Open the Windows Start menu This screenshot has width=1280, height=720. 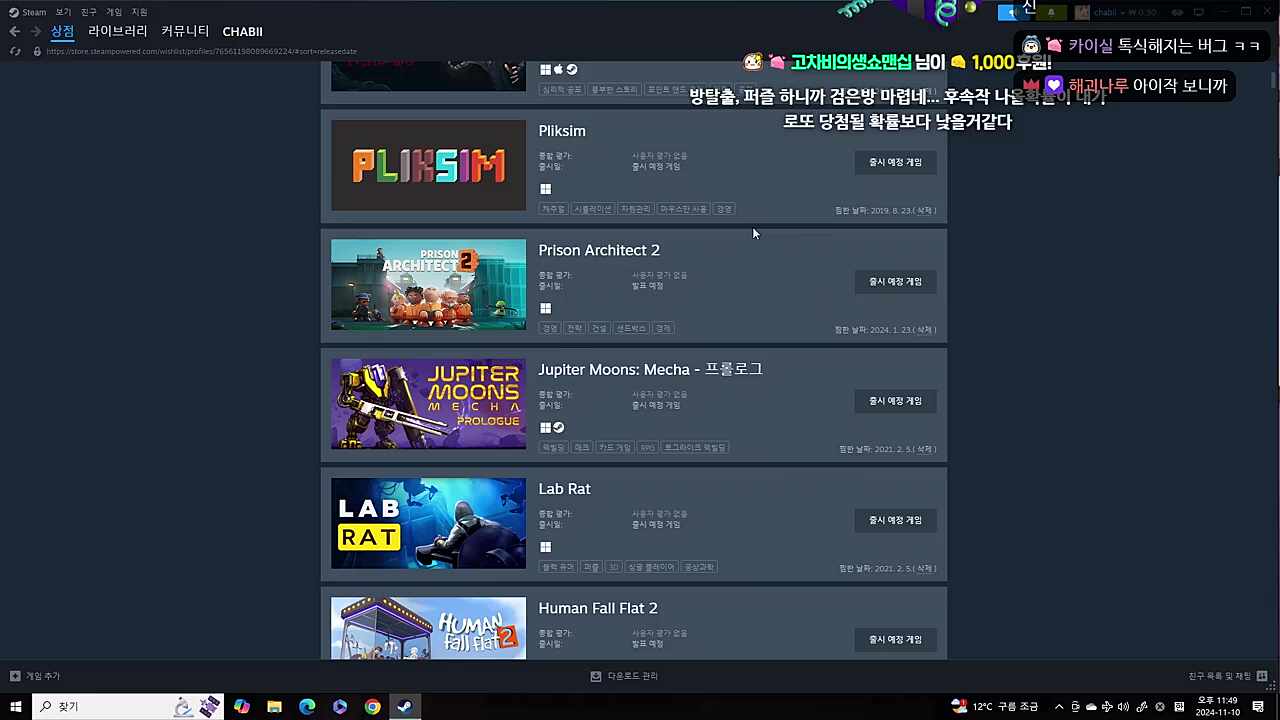click(16, 707)
